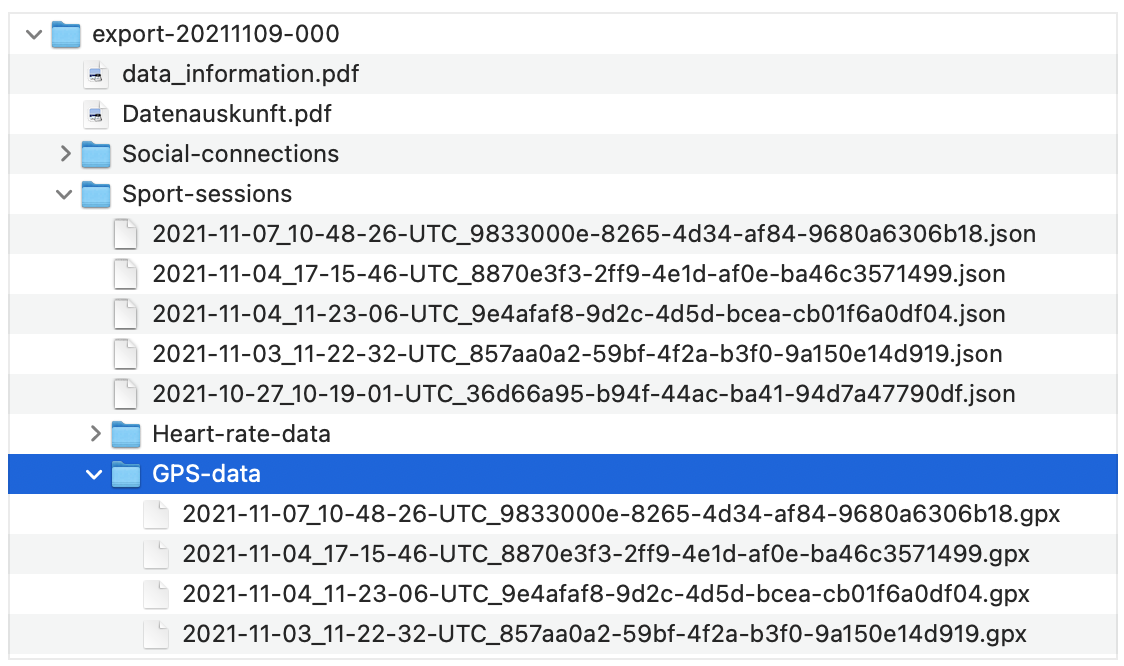Click the icon of the 2021-11-07 json file
The image size is (1124, 666).
(126, 234)
